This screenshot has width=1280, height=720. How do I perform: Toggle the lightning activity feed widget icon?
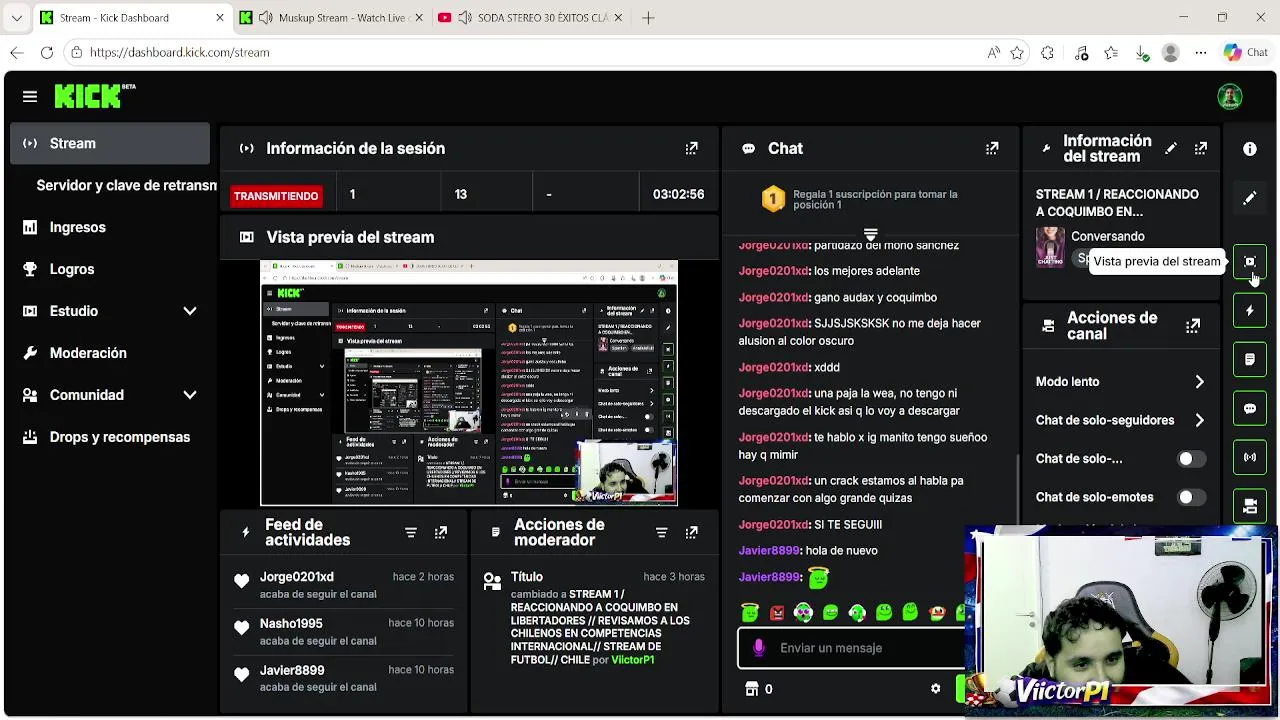coord(1250,311)
